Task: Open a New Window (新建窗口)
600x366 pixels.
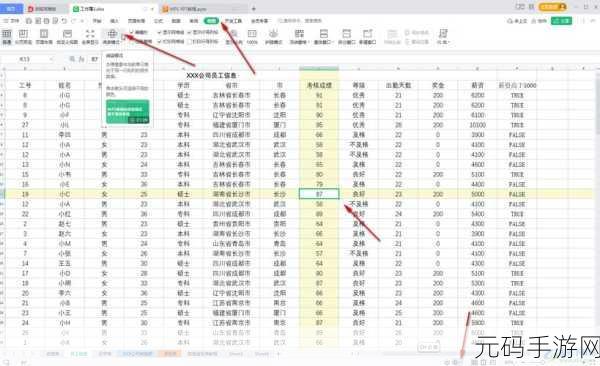Action: [367, 37]
